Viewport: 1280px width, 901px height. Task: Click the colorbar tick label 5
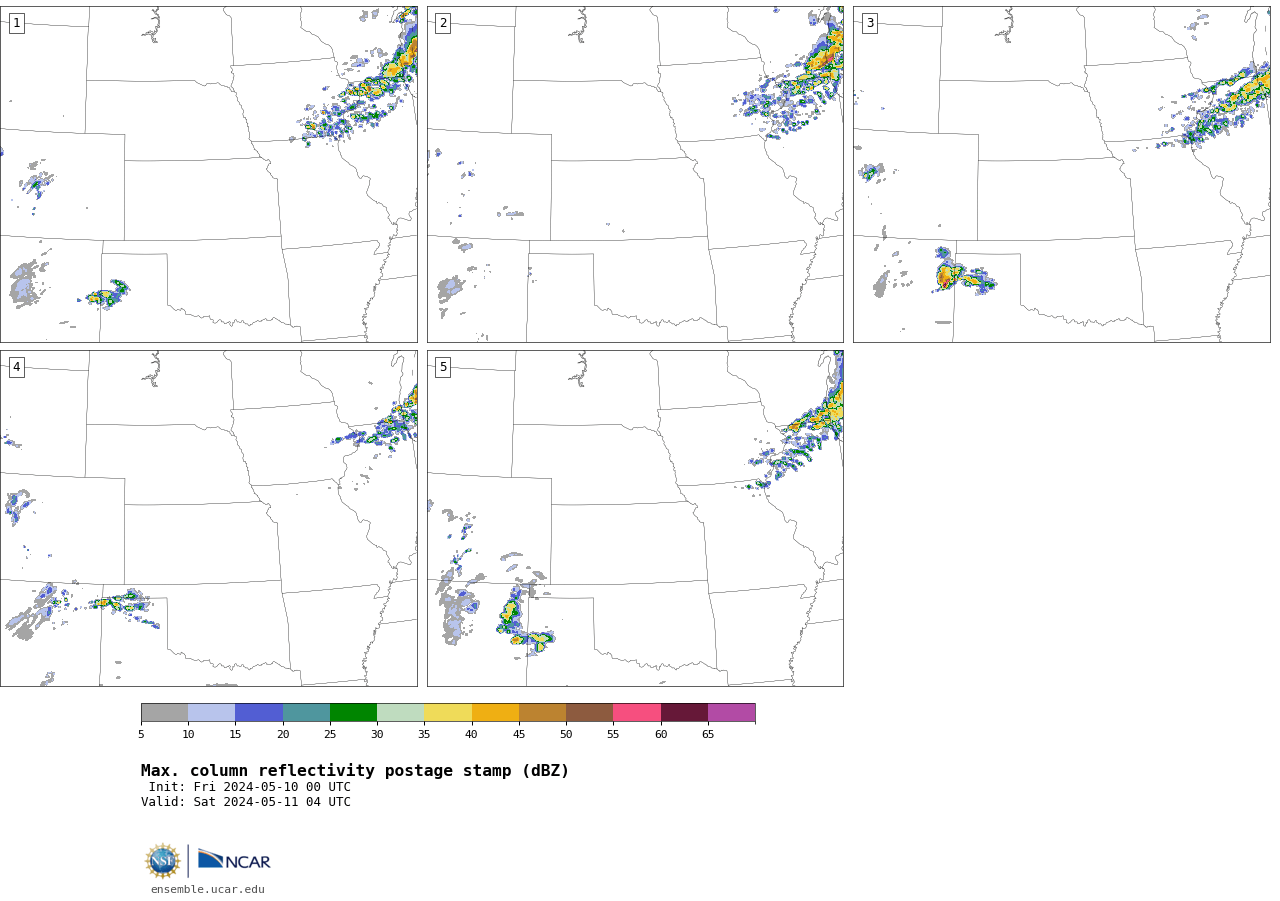coord(141,735)
